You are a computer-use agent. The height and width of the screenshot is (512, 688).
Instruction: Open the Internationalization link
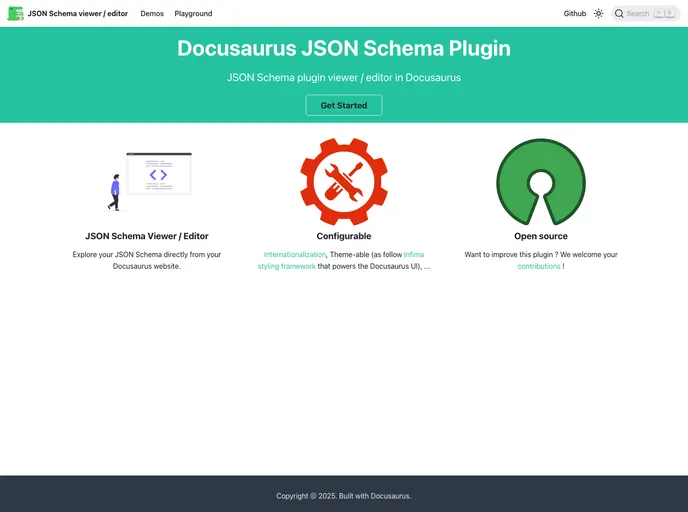click(294, 254)
